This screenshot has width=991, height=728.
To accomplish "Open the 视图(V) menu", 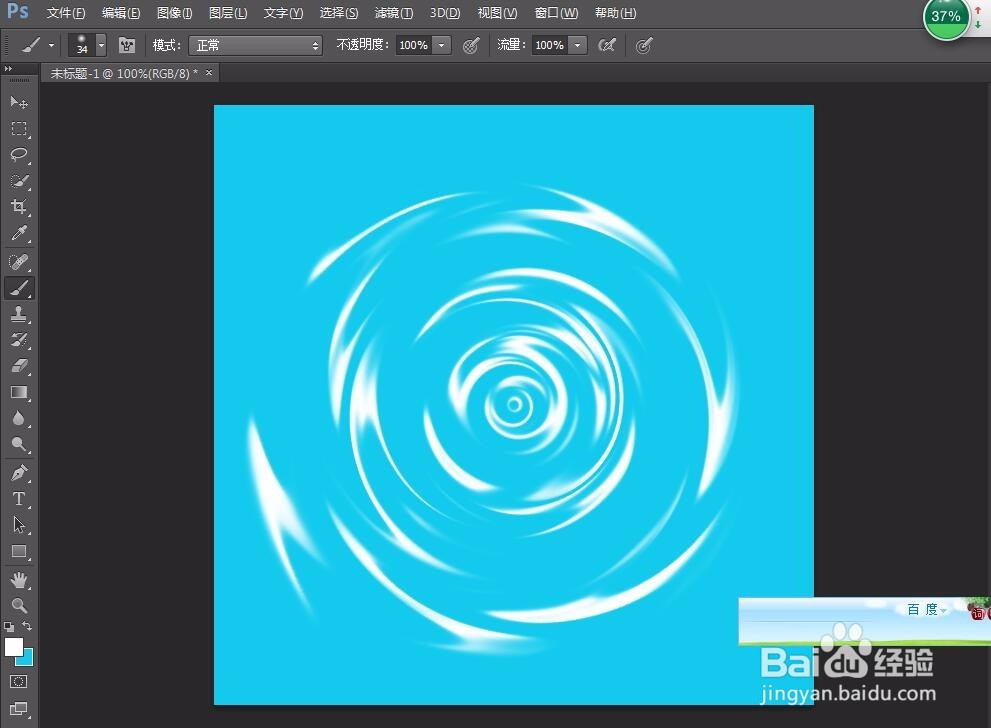I will point(497,13).
